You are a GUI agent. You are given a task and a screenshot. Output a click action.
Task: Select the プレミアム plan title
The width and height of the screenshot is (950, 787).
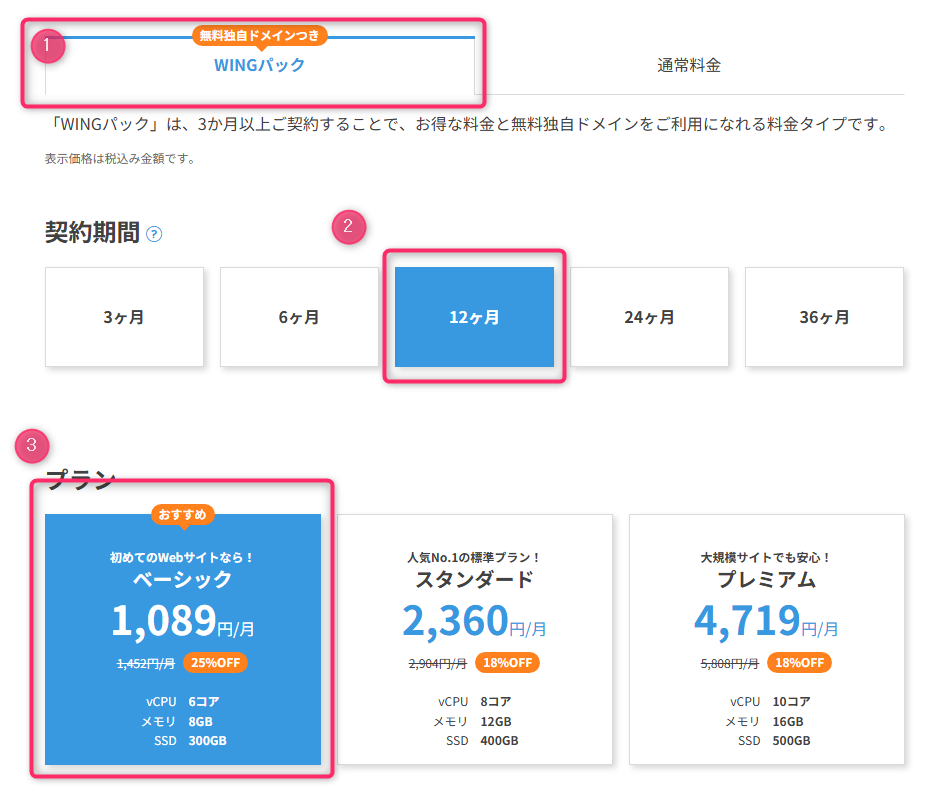tap(767, 580)
